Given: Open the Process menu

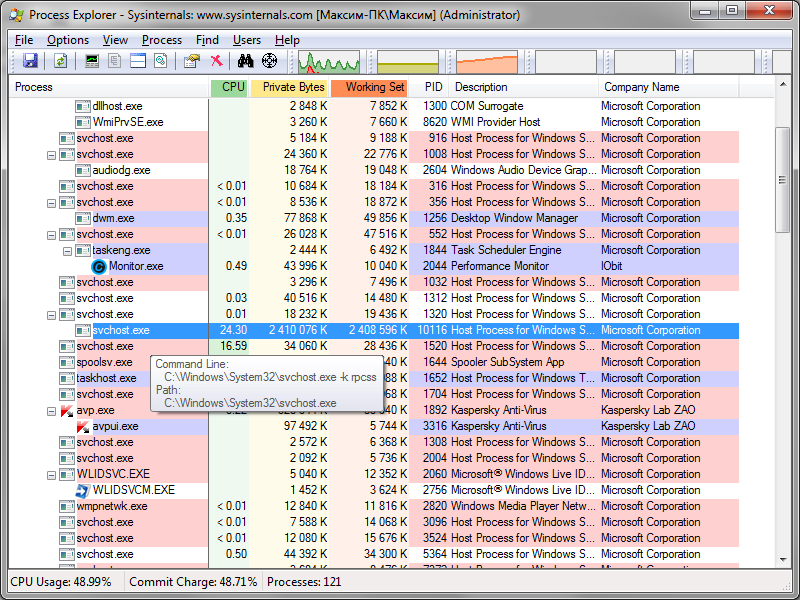Looking at the screenshot, I should (x=162, y=40).
